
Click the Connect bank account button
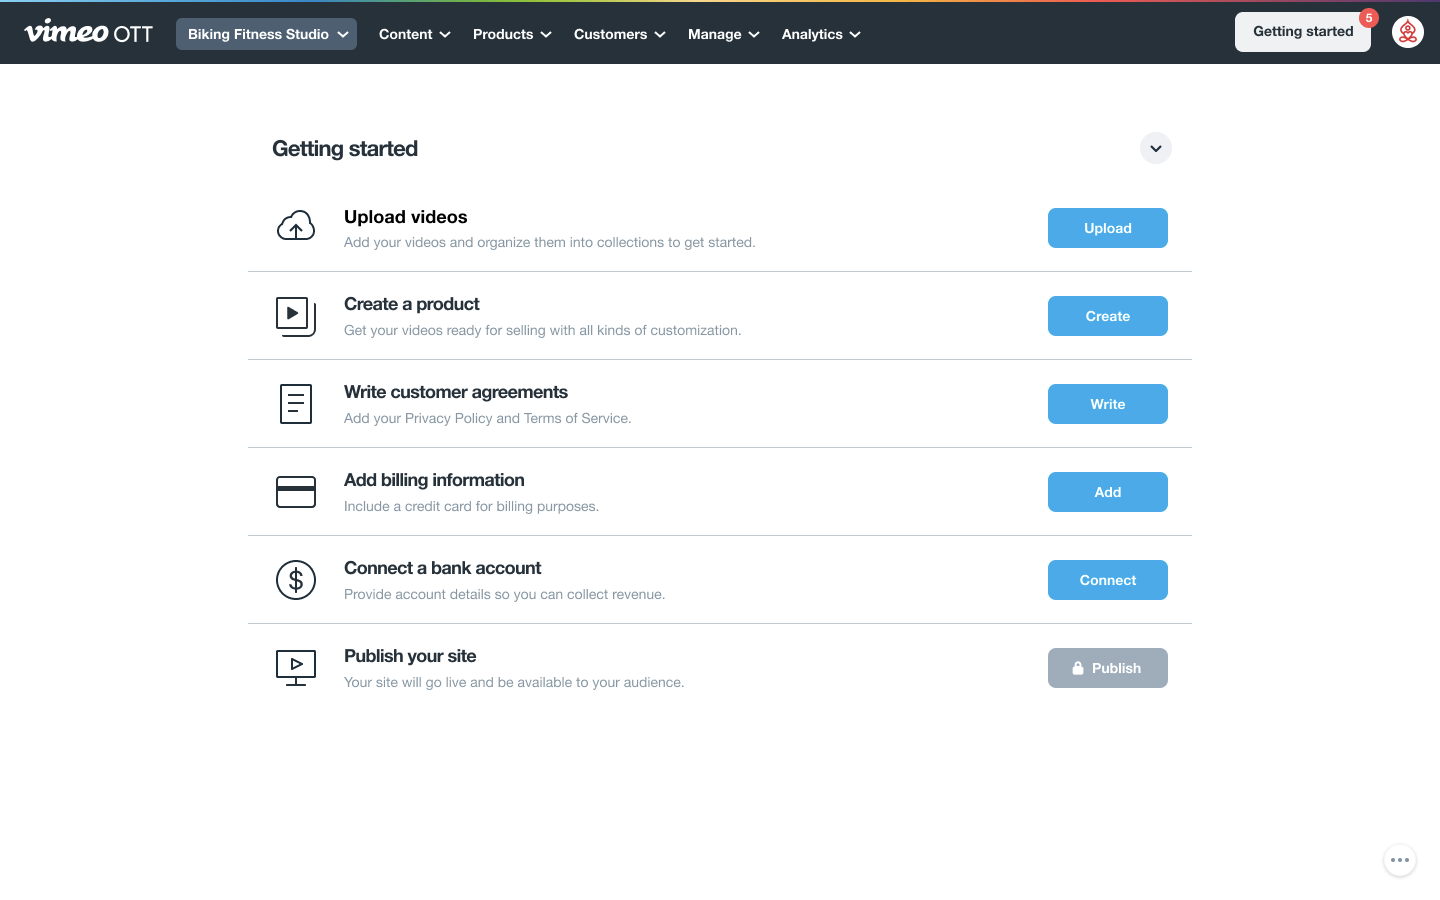pyautogui.click(x=1107, y=580)
